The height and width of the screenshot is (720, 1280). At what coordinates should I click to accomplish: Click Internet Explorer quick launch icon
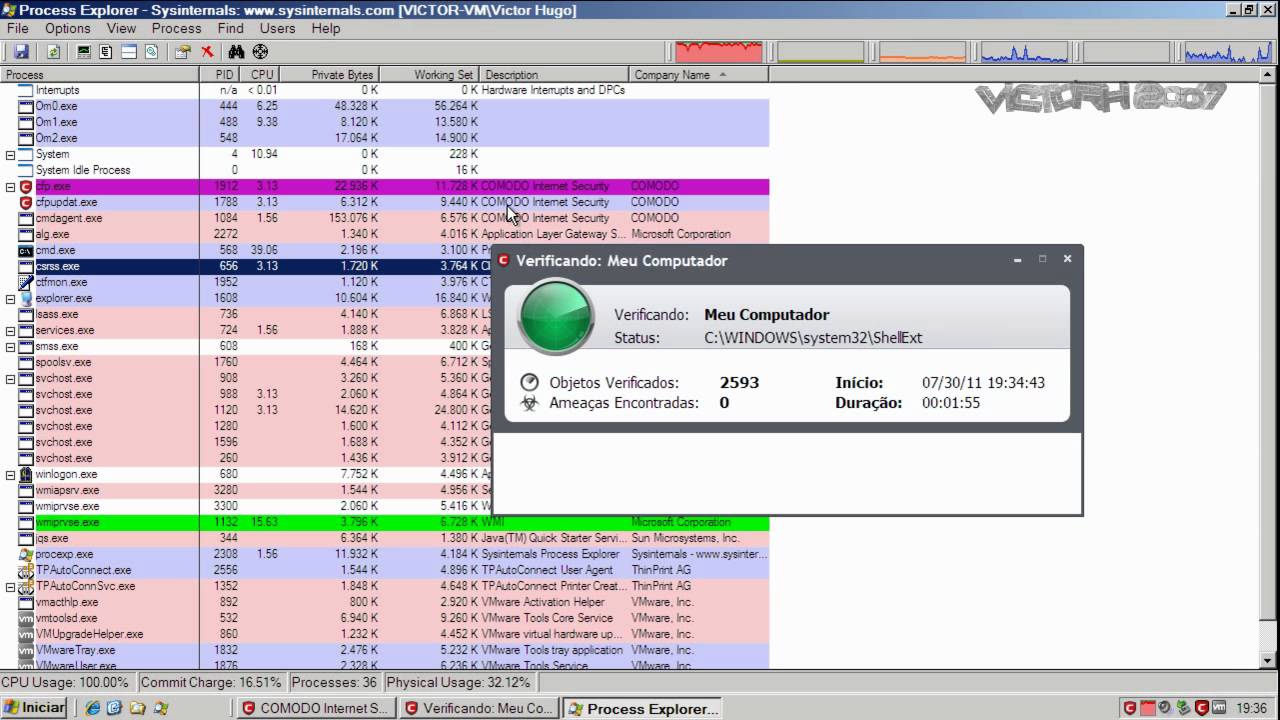93,708
